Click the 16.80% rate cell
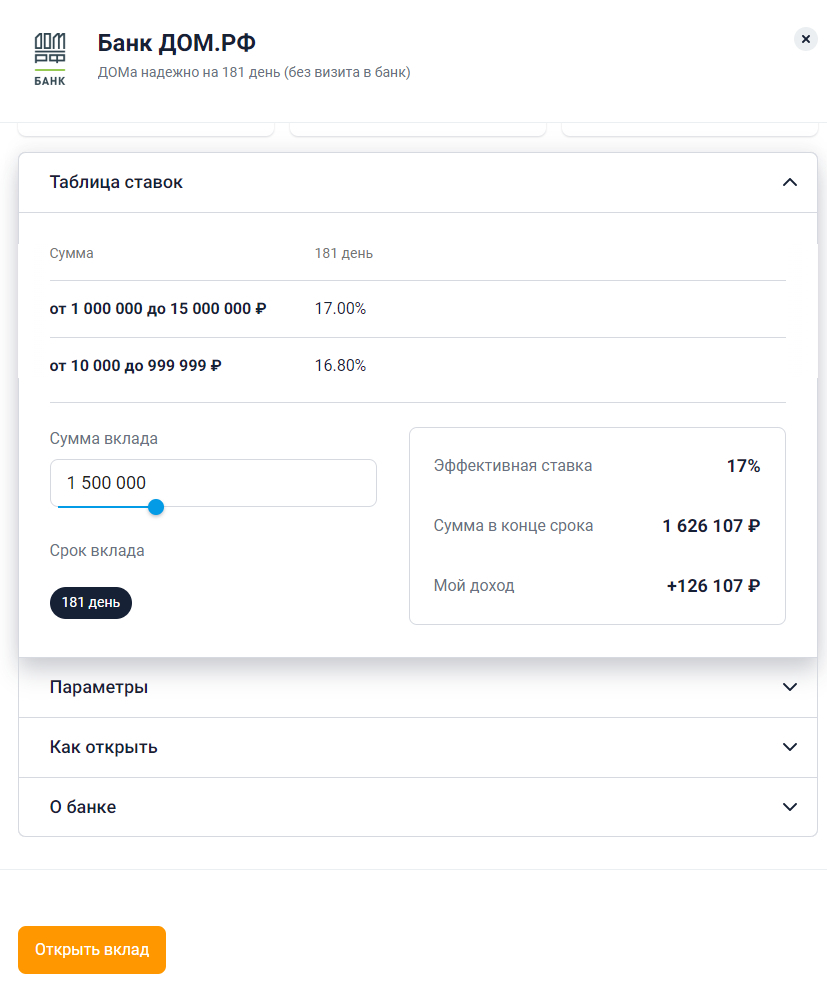Image resolution: width=827 pixels, height=992 pixels. [340, 366]
